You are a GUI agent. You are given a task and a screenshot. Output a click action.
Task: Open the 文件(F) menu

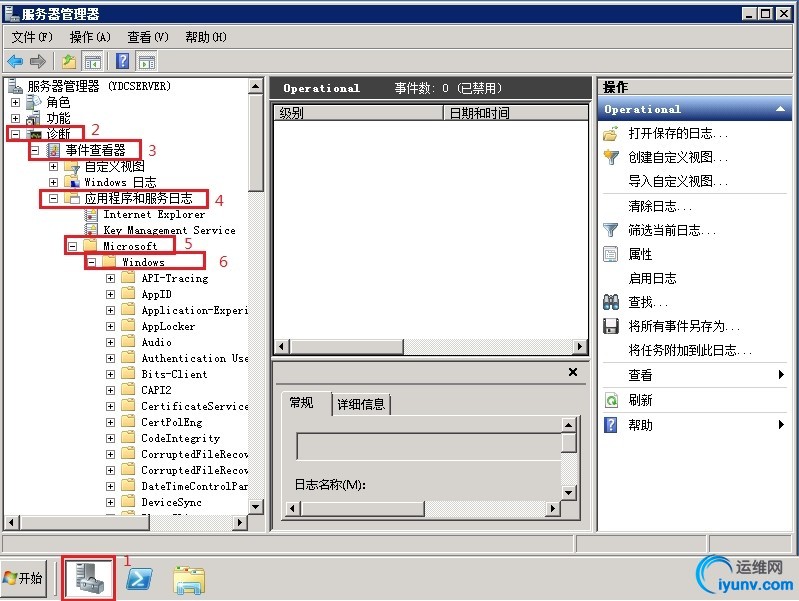pos(32,37)
